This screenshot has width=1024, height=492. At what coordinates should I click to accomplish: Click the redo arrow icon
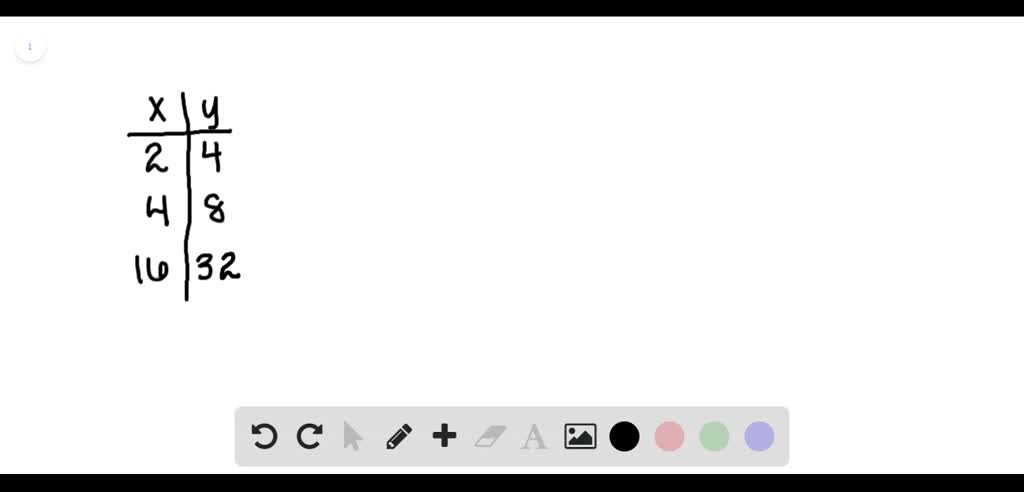click(x=309, y=436)
